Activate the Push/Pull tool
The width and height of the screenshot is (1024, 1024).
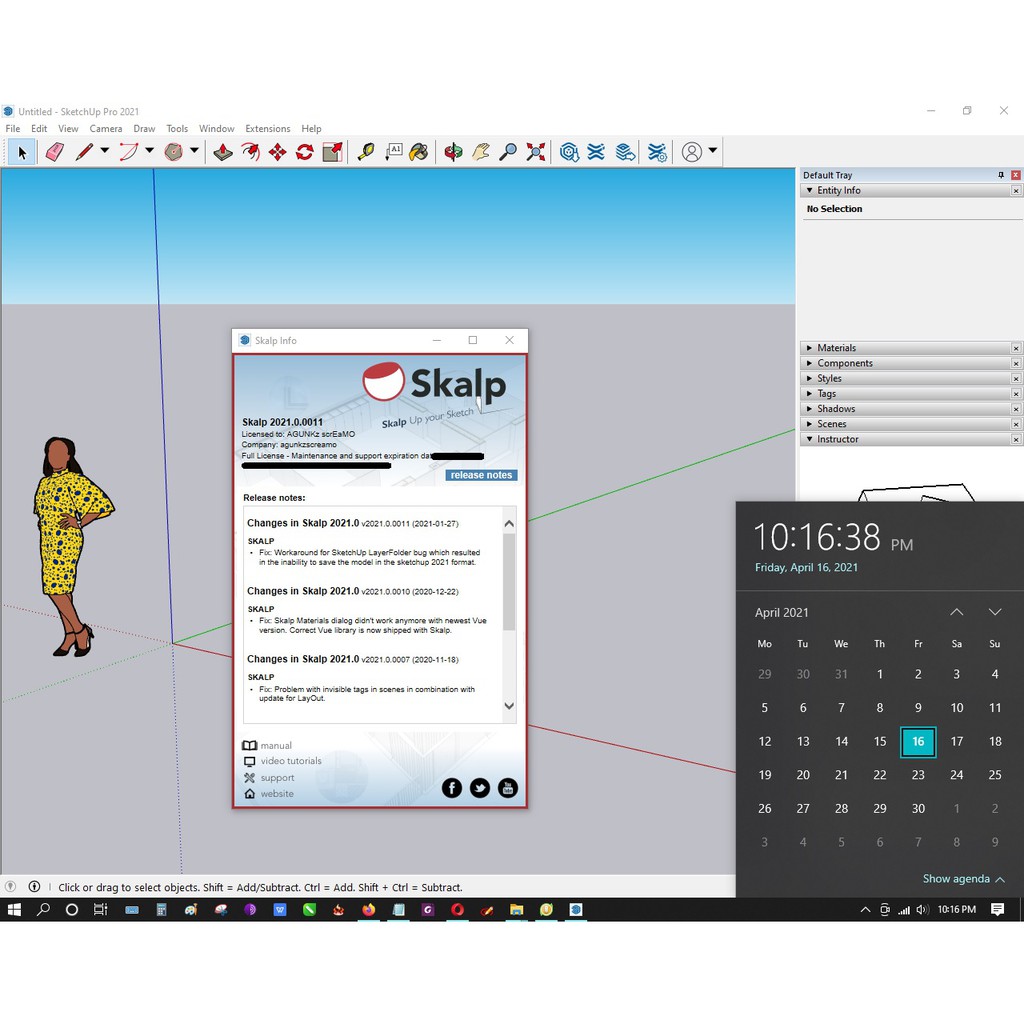(223, 151)
